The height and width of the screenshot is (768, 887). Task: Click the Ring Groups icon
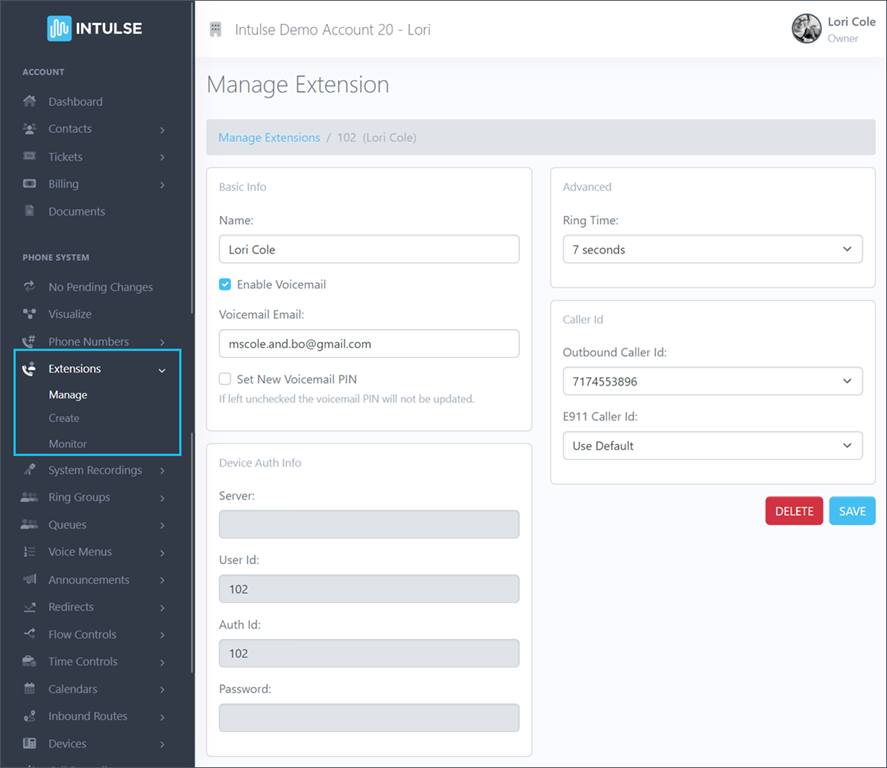(30, 497)
